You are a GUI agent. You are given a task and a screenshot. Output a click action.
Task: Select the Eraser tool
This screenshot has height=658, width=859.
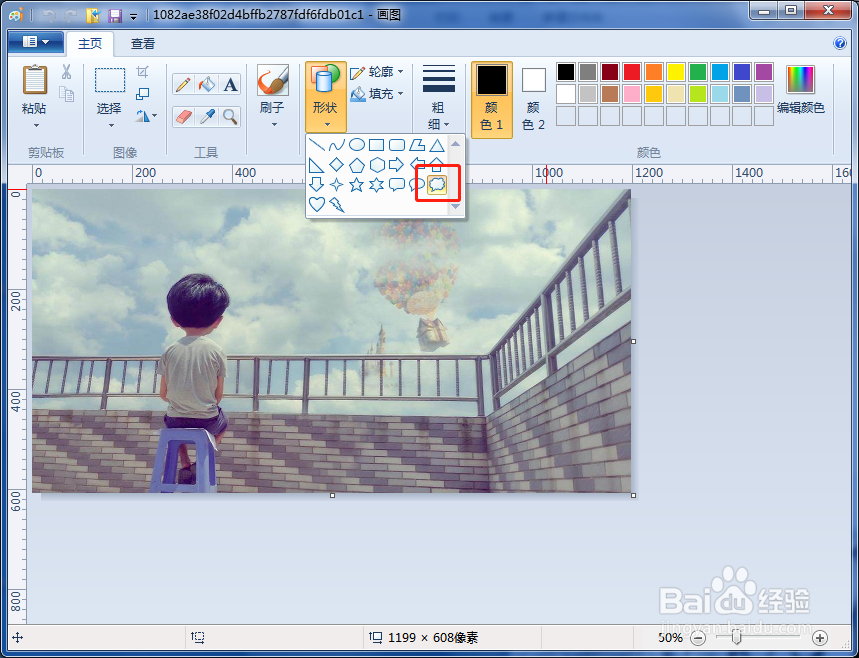pyautogui.click(x=184, y=117)
